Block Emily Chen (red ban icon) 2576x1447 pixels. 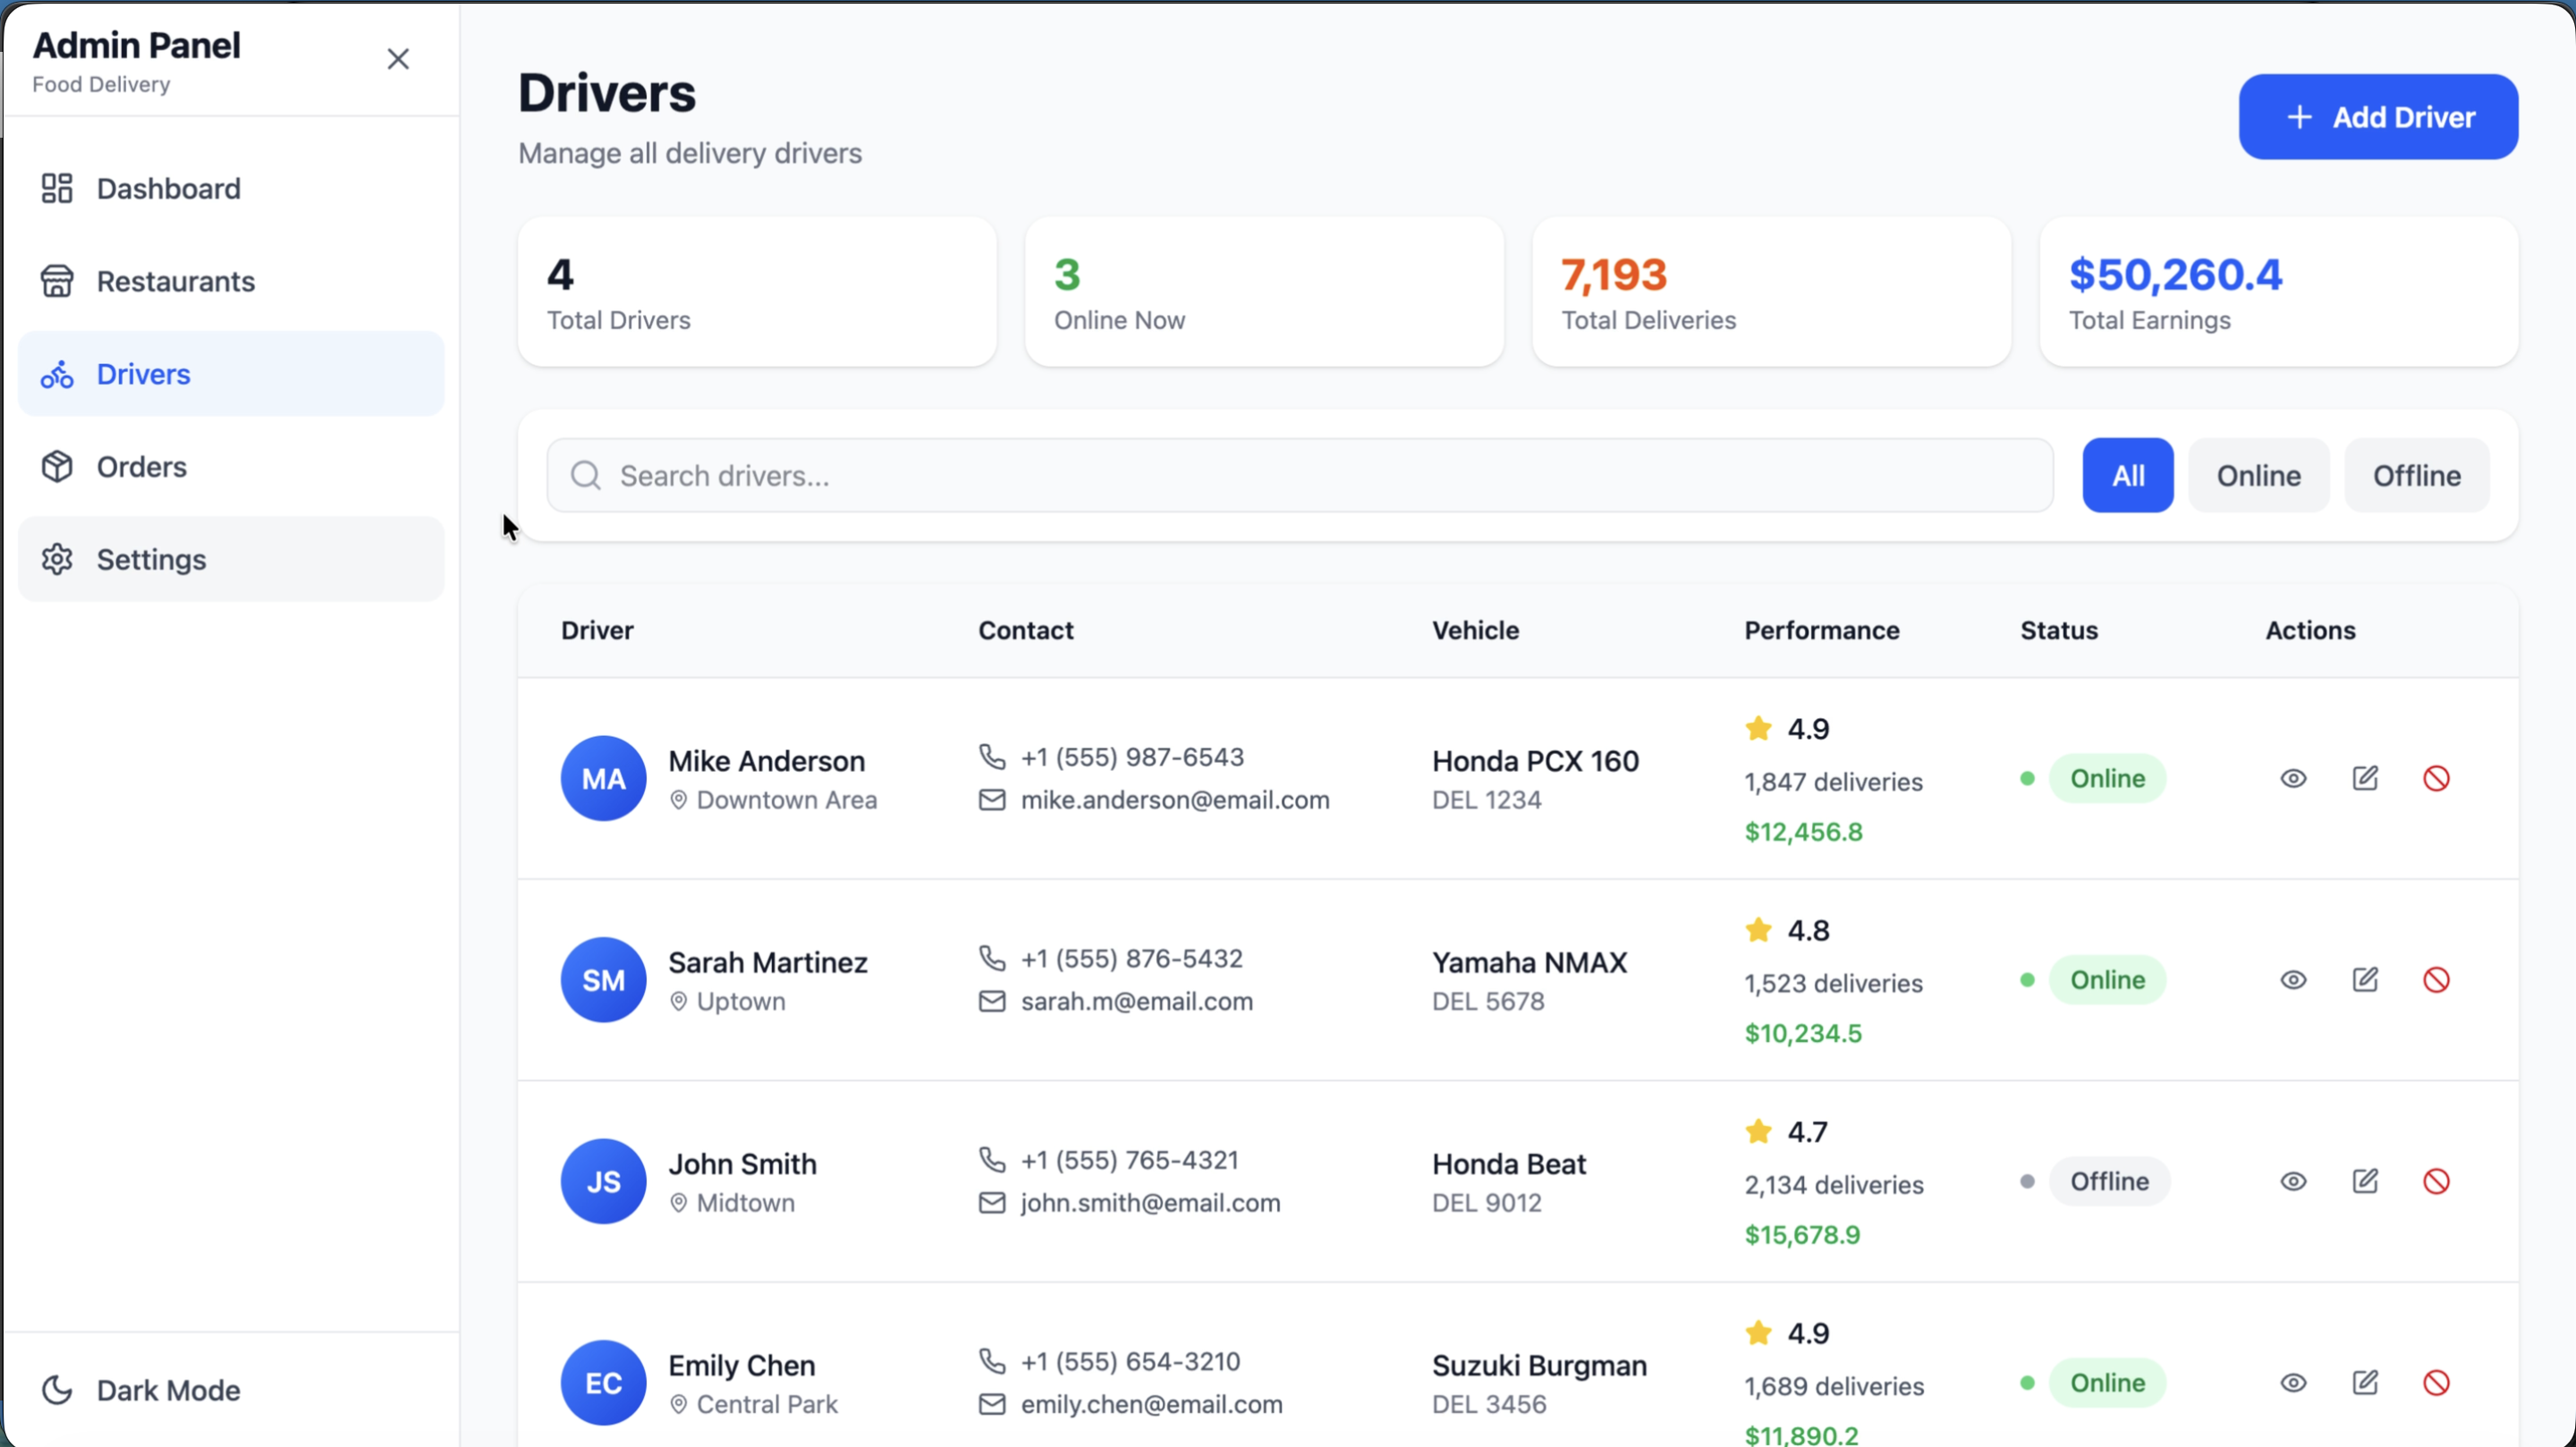[2436, 1383]
